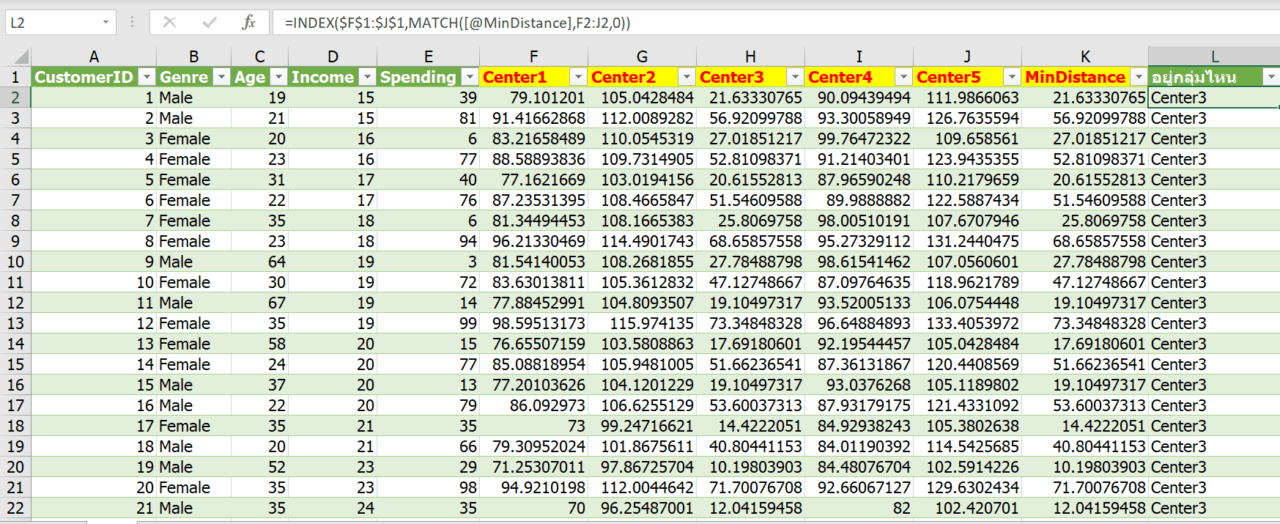Screen dimensions: 1280x524
Task: Open the Center4 filter dropdown
Action: [x=903, y=77]
